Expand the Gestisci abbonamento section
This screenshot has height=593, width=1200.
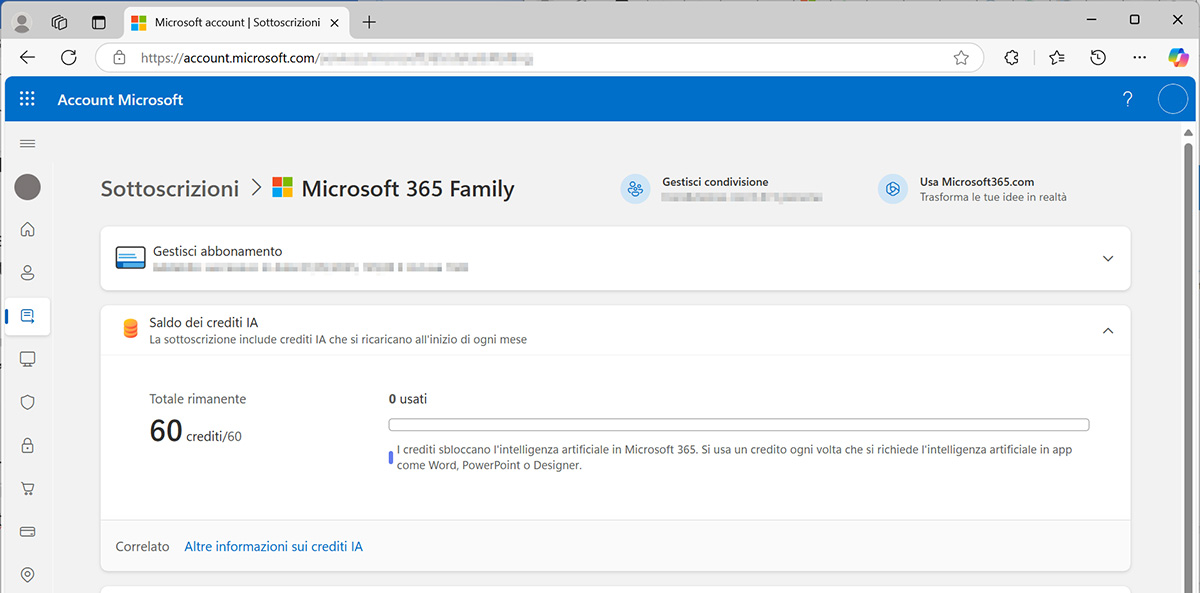coord(1107,259)
